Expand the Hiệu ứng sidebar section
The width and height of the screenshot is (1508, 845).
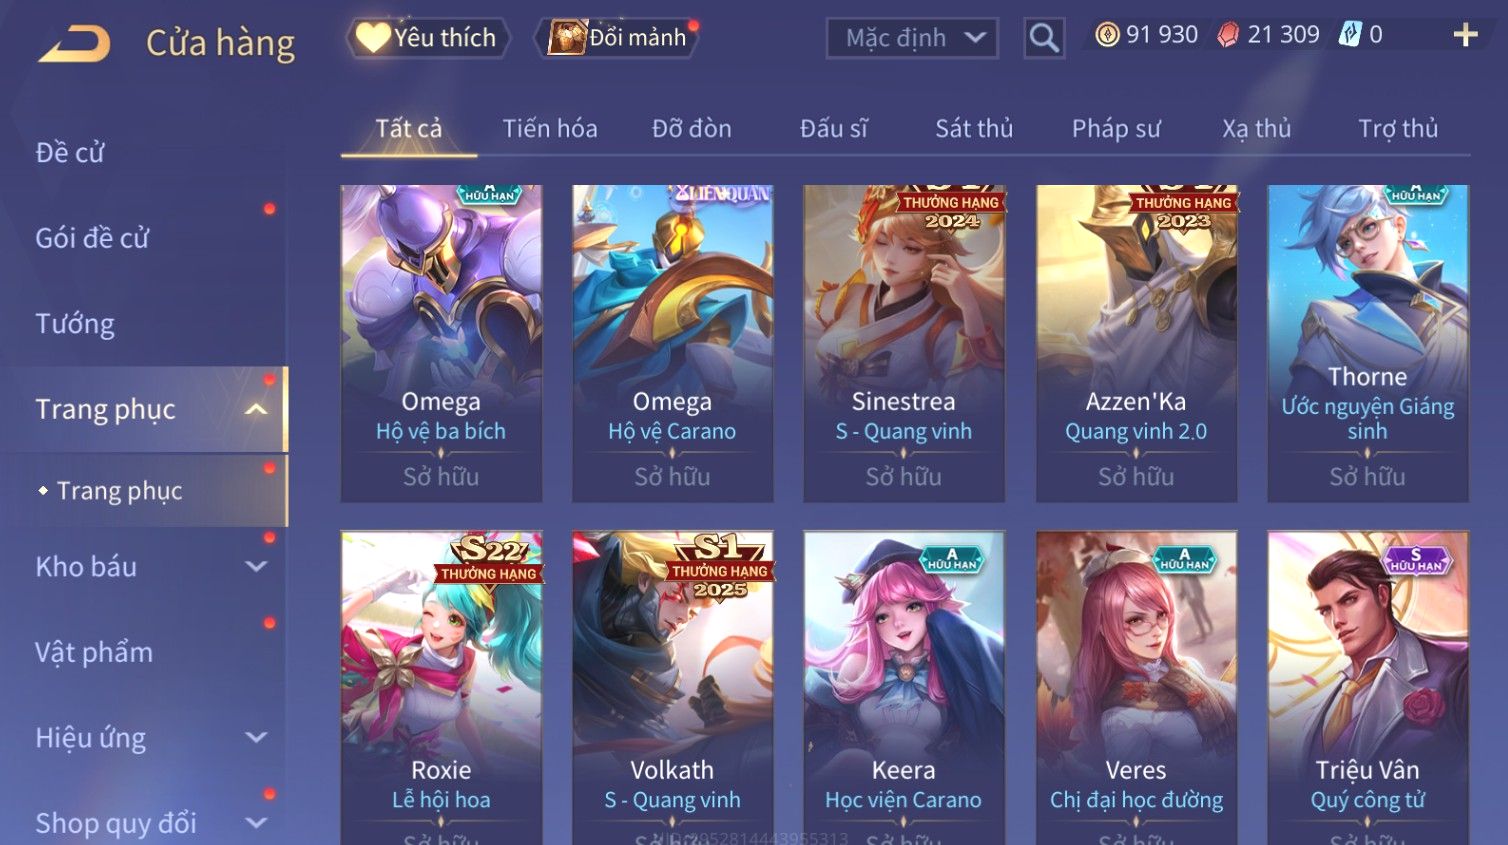256,738
